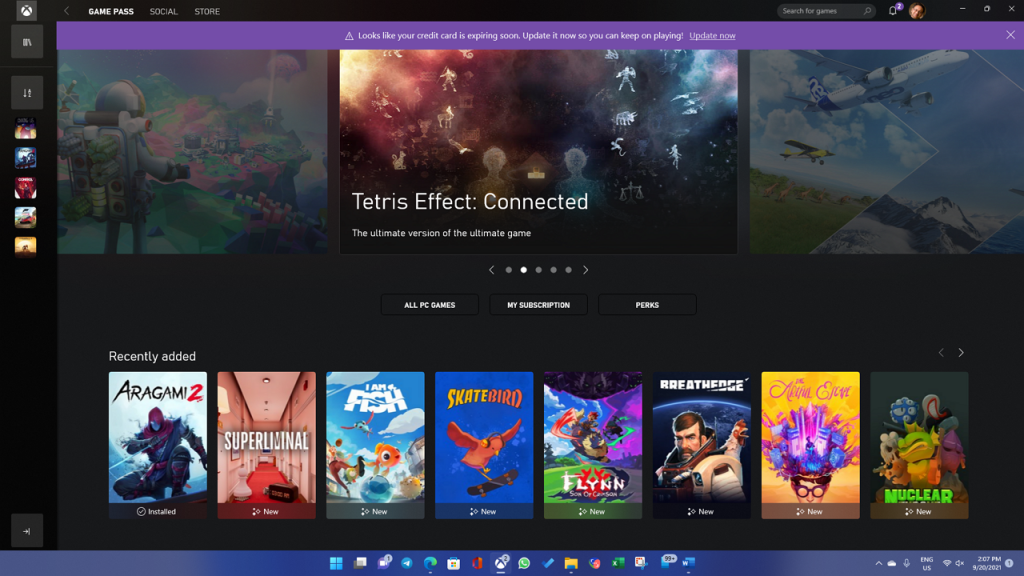Select your profile avatar in the top bar
Image resolution: width=1024 pixels, height=576 pixels.
(x=919, y=11)
